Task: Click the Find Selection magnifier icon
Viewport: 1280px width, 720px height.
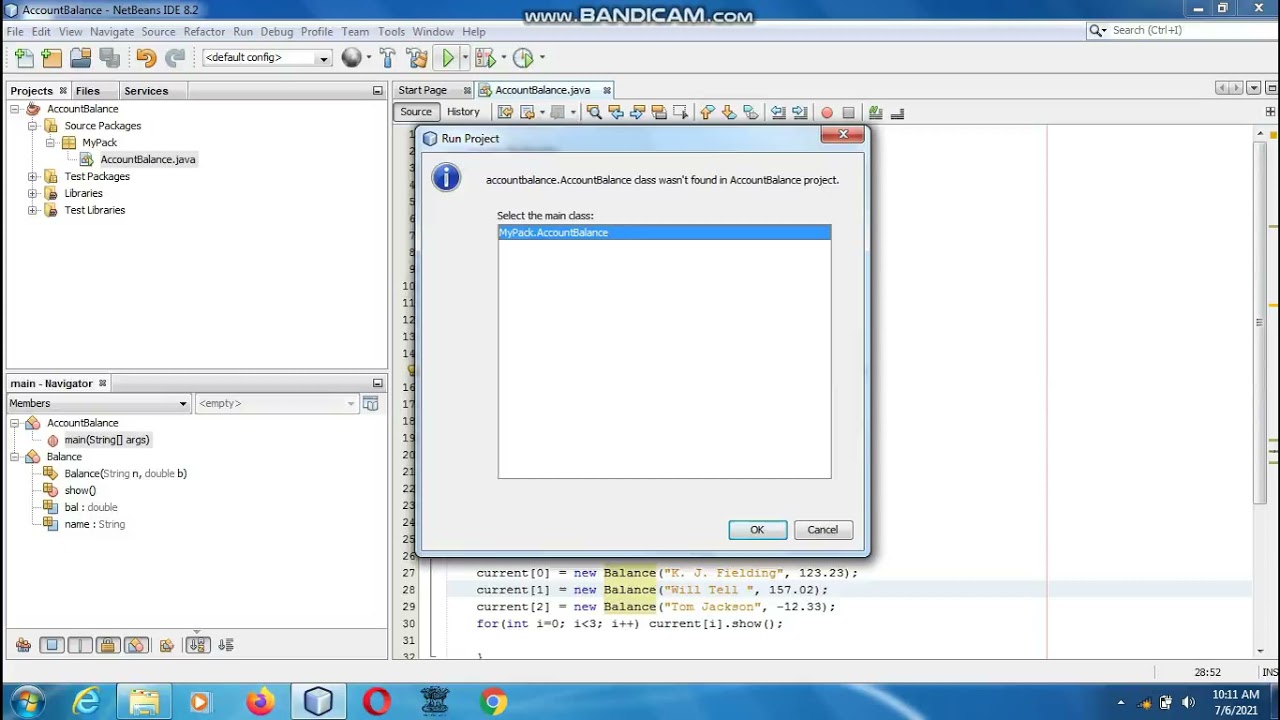Action: (594, 112)
